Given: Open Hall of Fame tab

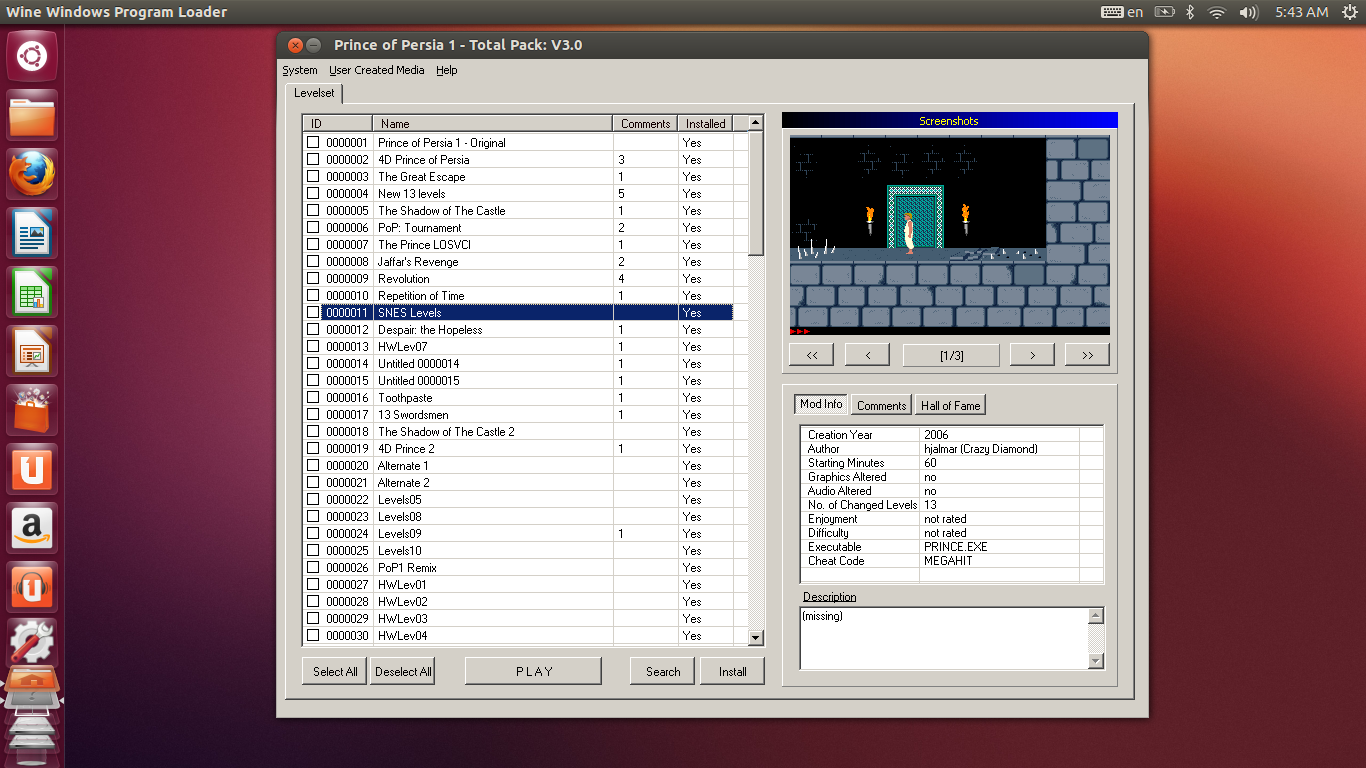Looking at the screenshot, I should pos(950,405).
